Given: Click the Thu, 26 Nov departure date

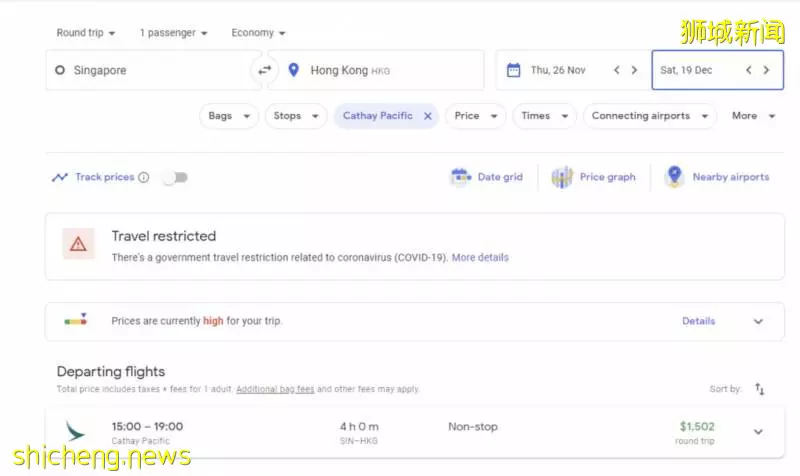Looking at the screenshot, I should [x=558, y=70].
